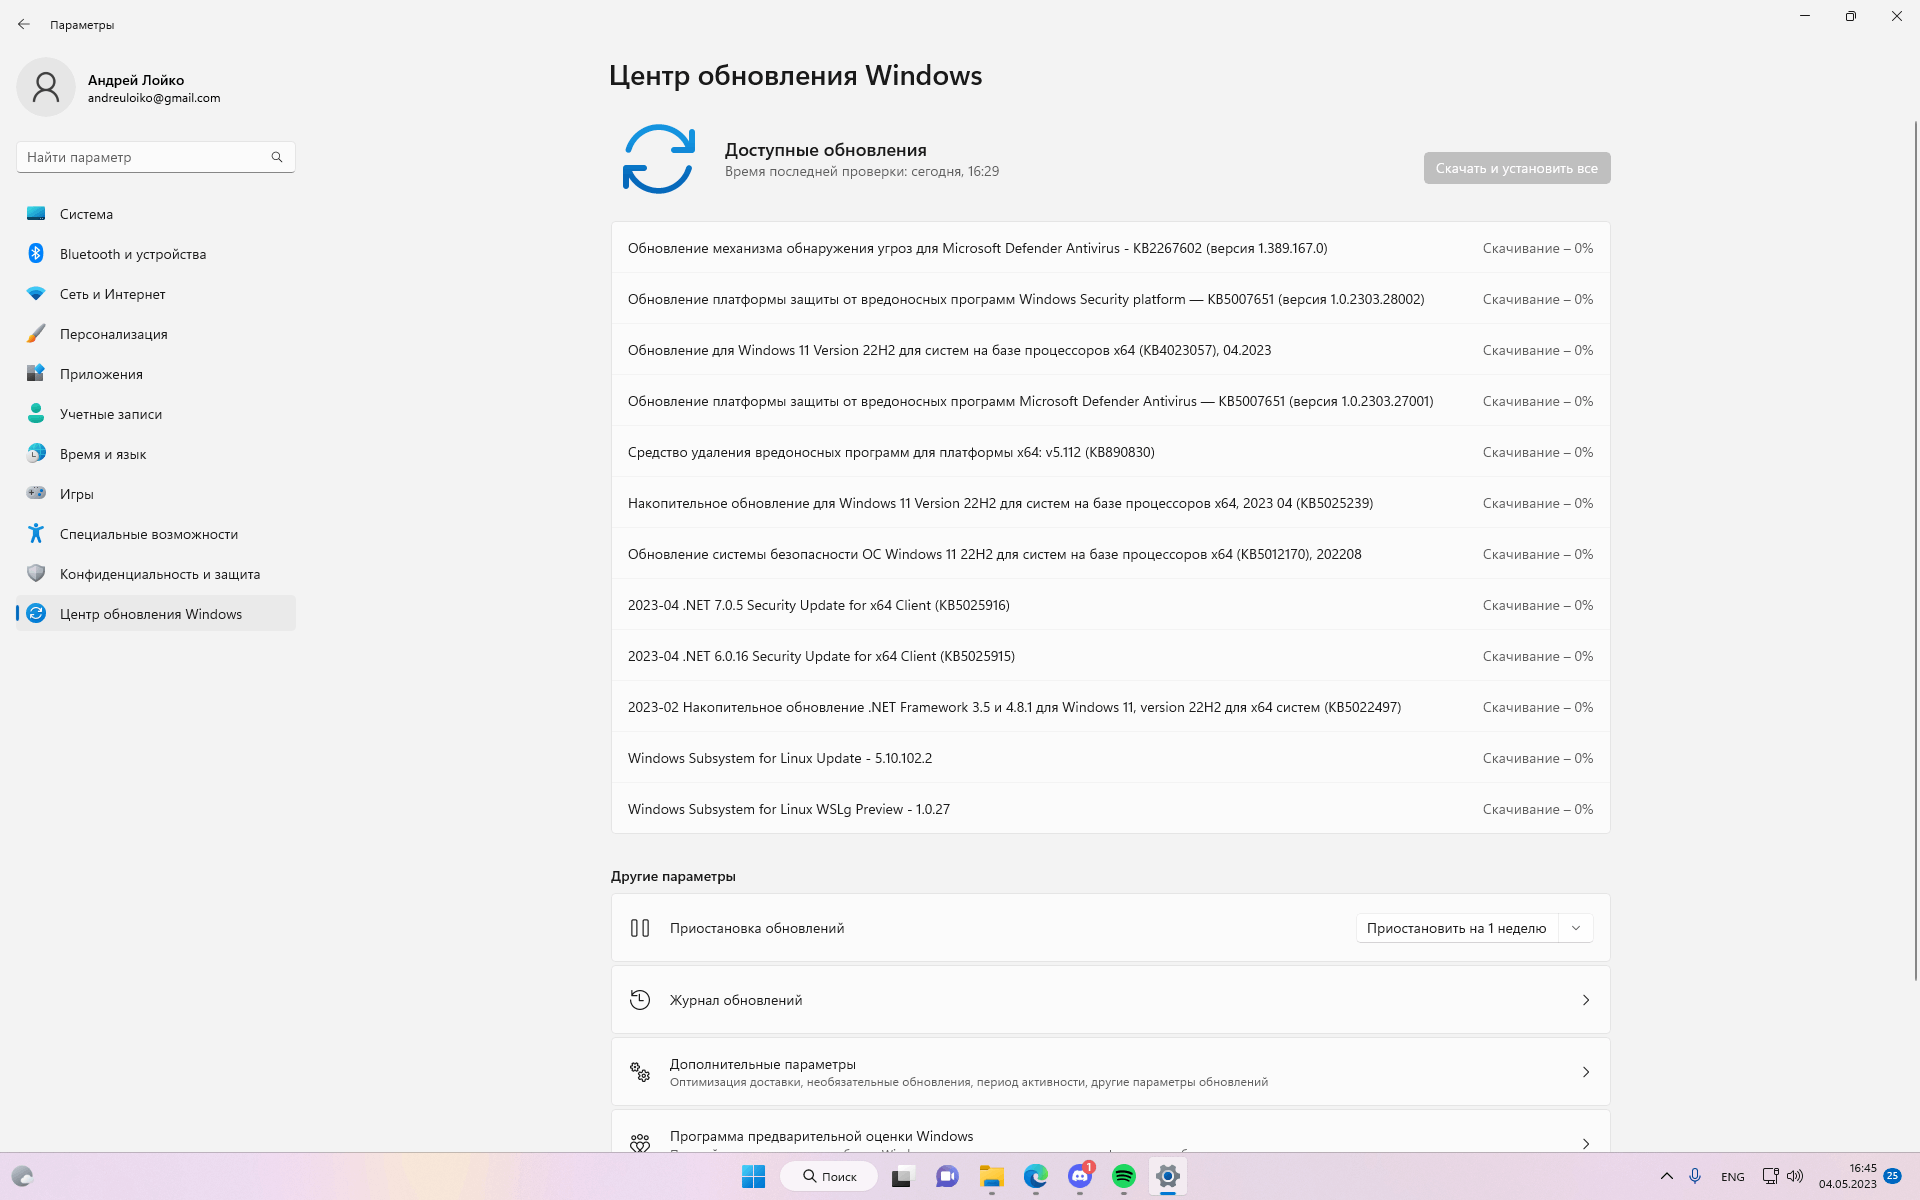Open Дополнительные параметры via its right chevron
Viewport: 1920px width, 1200px height.
click(x=1586, y=1072)
